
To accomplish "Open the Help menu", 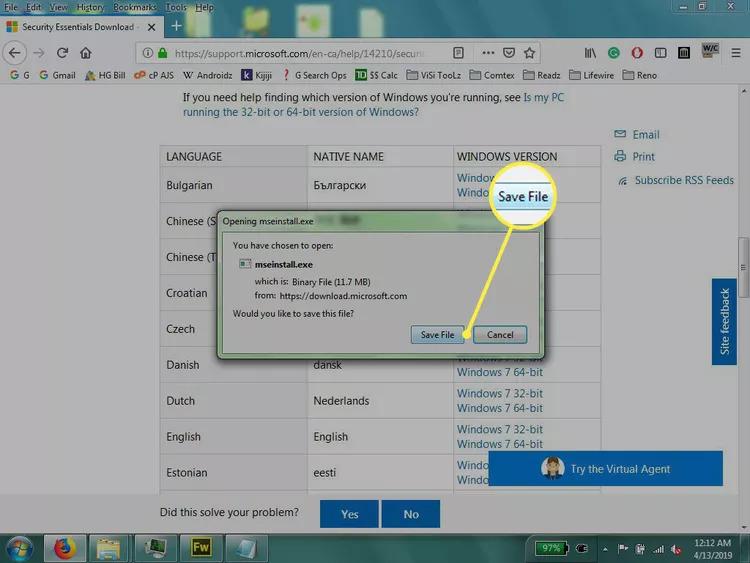I will [x=205, y=7].
